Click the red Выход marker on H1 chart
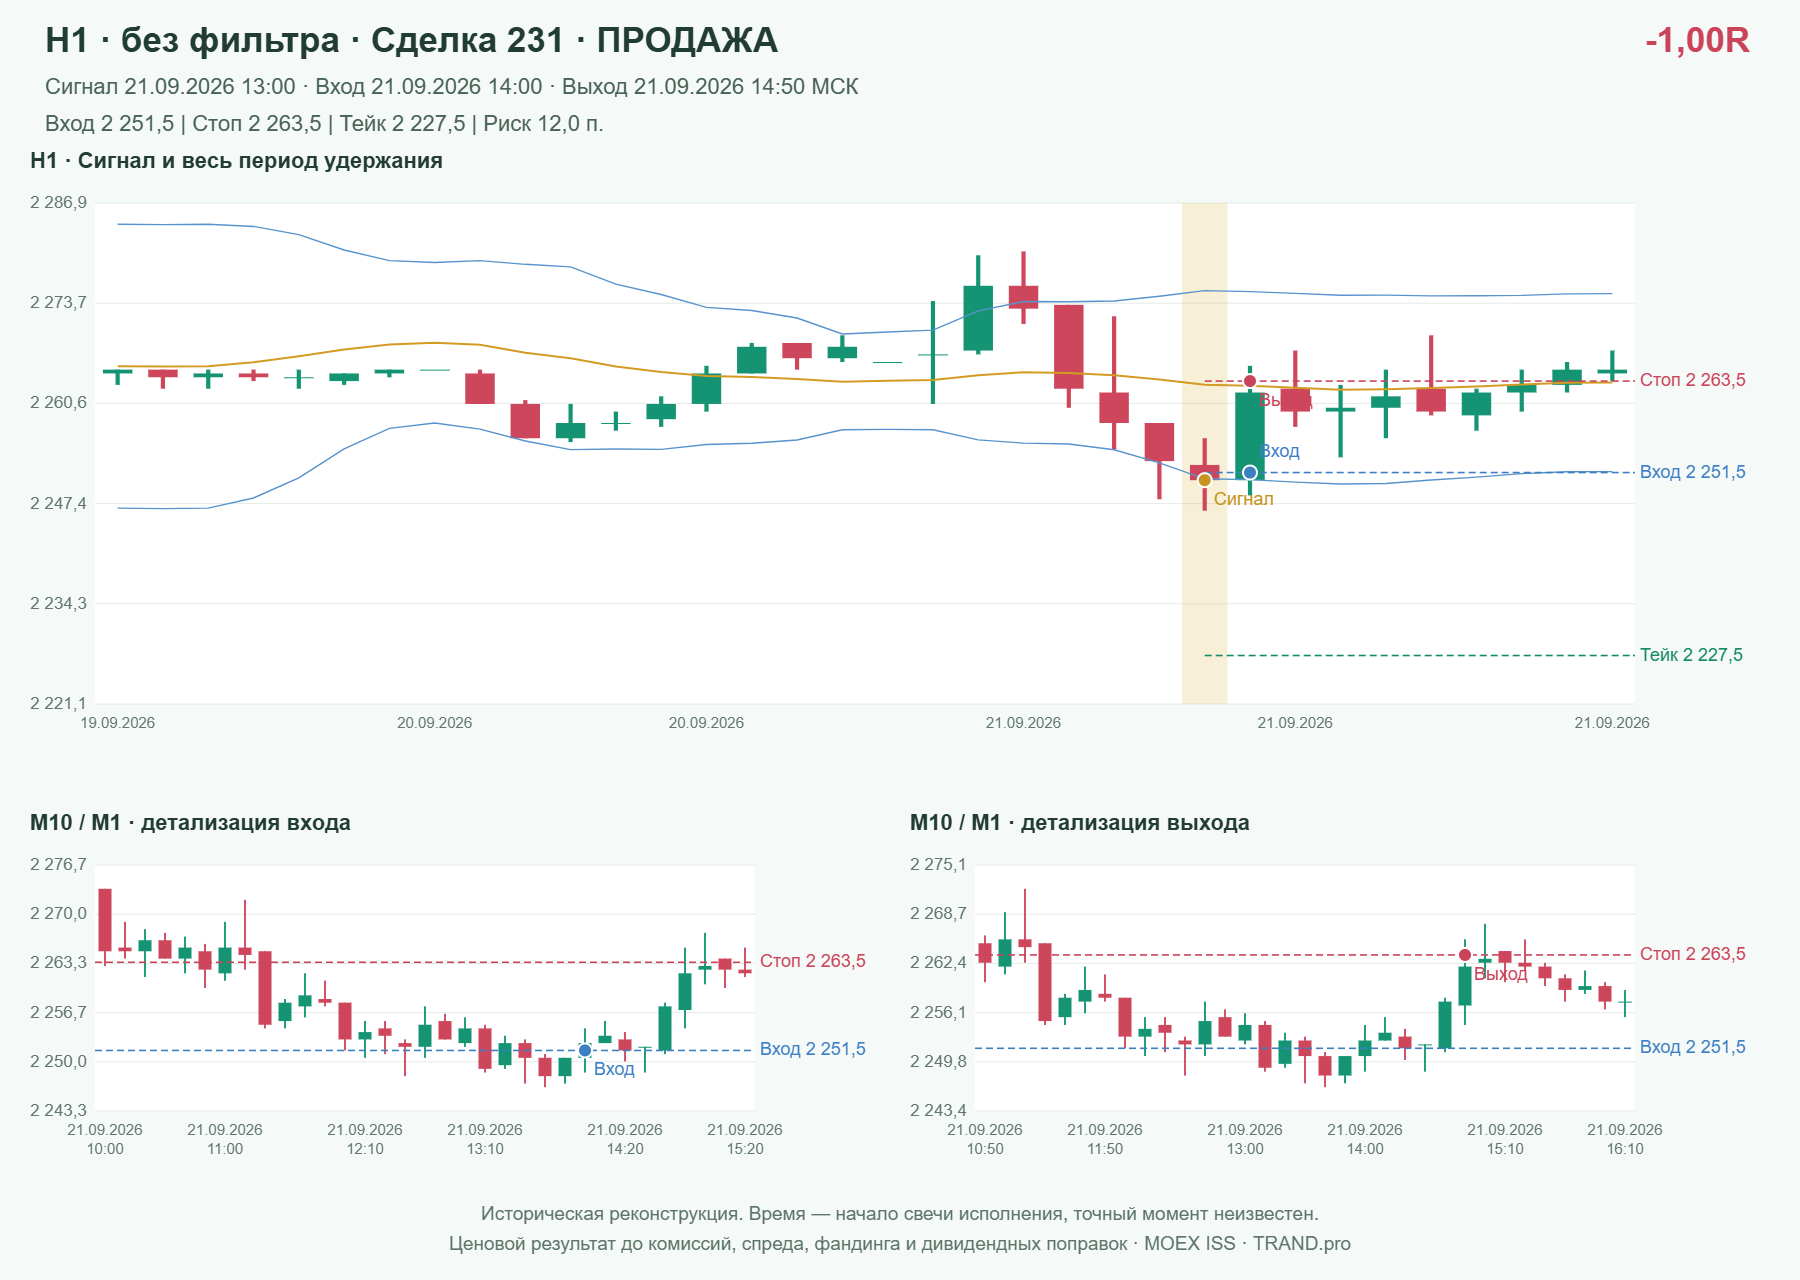 pos(1250,381)
